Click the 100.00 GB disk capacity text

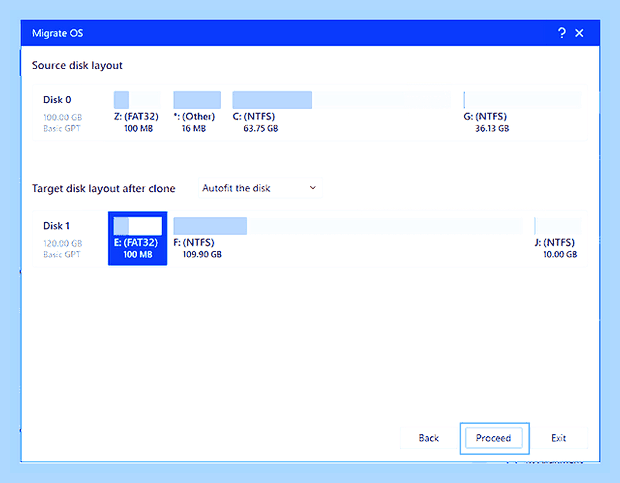(62, 117)
